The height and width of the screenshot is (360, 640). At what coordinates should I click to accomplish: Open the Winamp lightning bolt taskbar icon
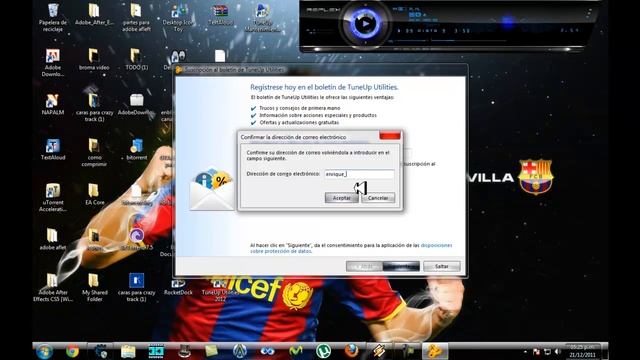[x=379, y=351]
